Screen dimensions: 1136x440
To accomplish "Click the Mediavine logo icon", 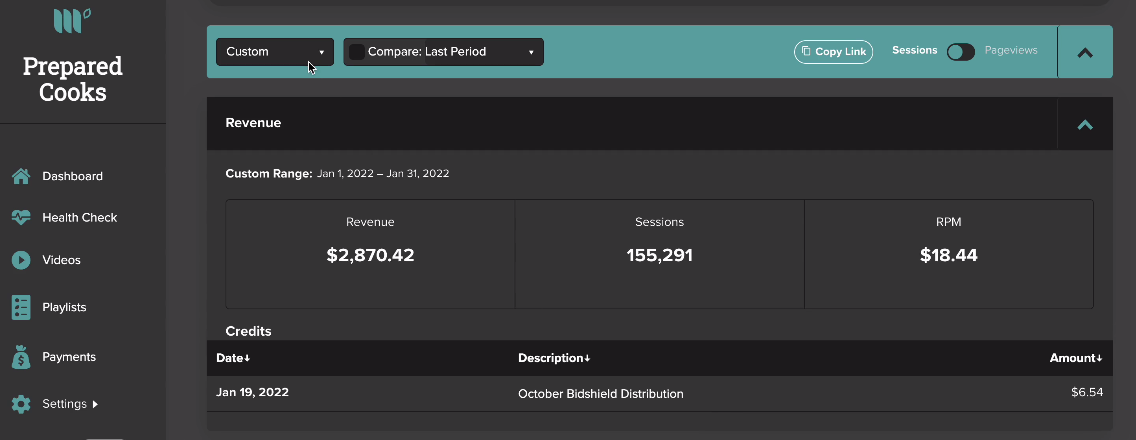I will pyautogui.click(x=72, y=20).
